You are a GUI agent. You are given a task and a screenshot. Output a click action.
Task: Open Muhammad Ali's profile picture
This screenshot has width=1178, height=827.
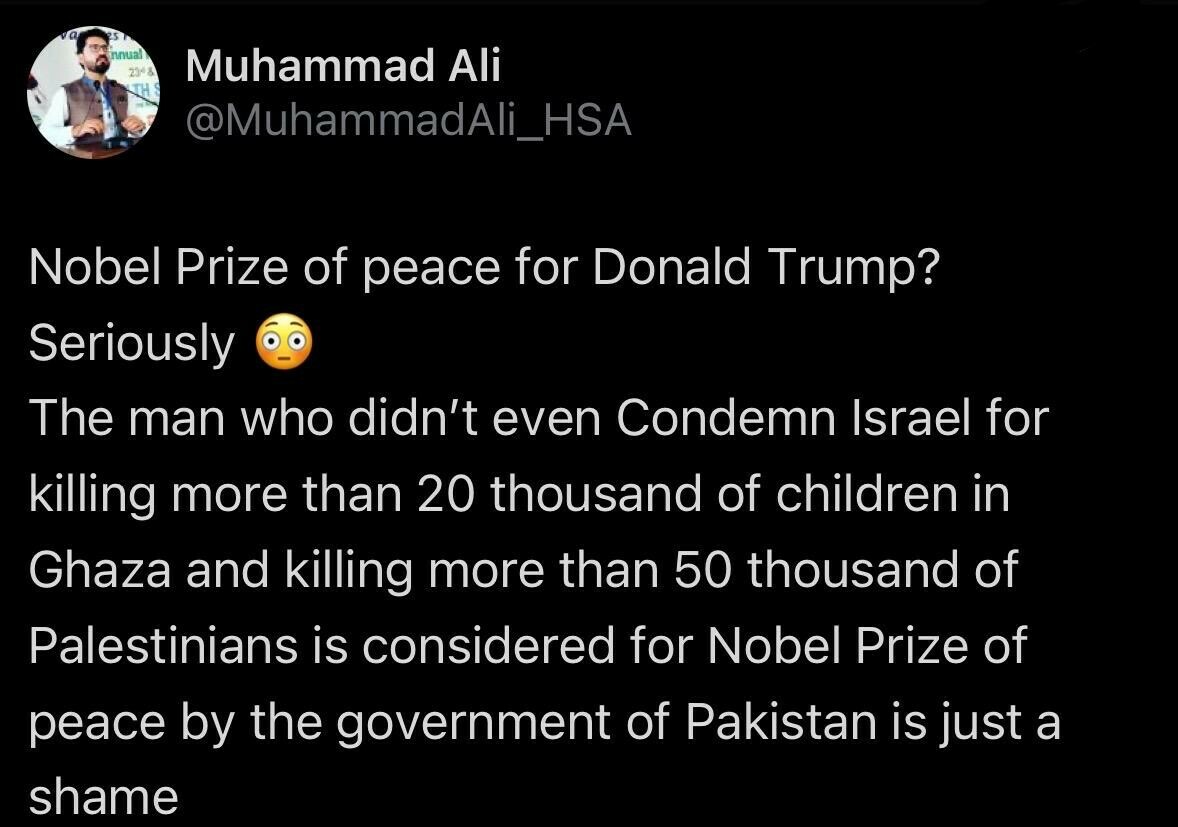point(94,92)
